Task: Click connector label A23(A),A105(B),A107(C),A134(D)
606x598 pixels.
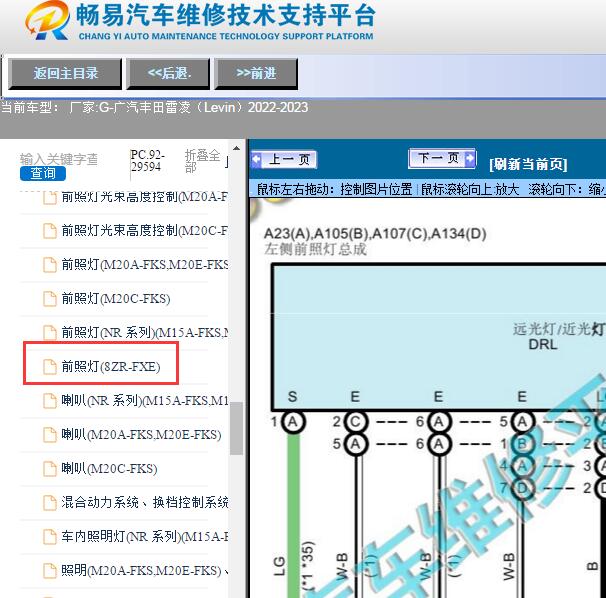Action: pyautogui.click(x=375, y=233)
